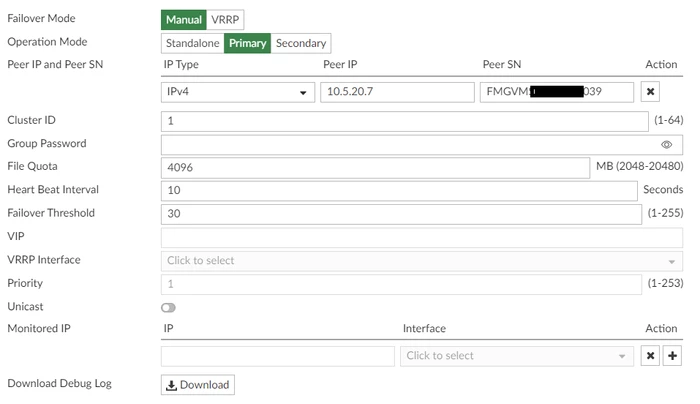Show the Group Password with eye icon
This screenshot has width=700, height=404.
click(666, 145)
